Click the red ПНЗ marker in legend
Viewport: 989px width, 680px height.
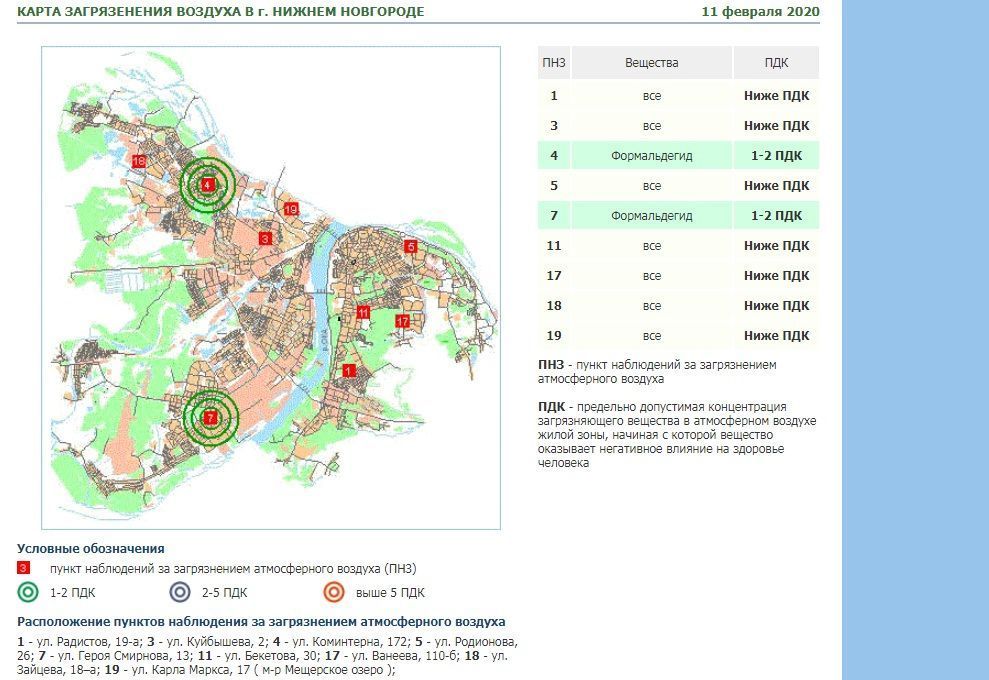[24, 567]
